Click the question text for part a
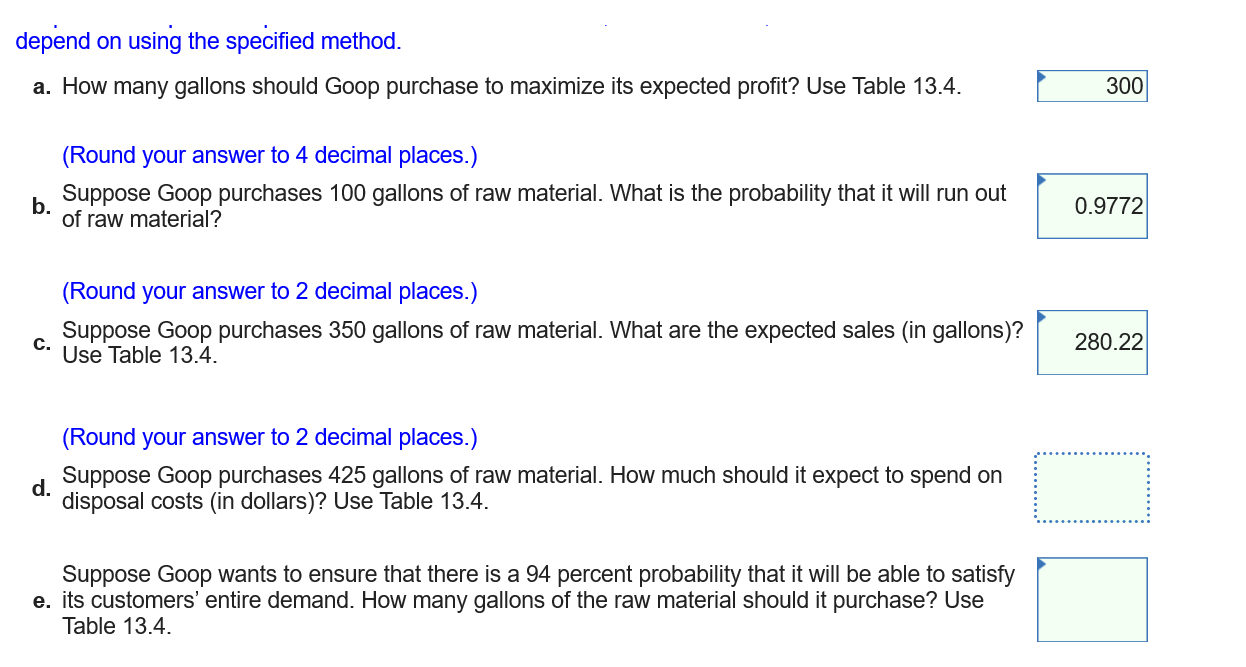Screen dimensions: 1246x667 pos(510,86)
